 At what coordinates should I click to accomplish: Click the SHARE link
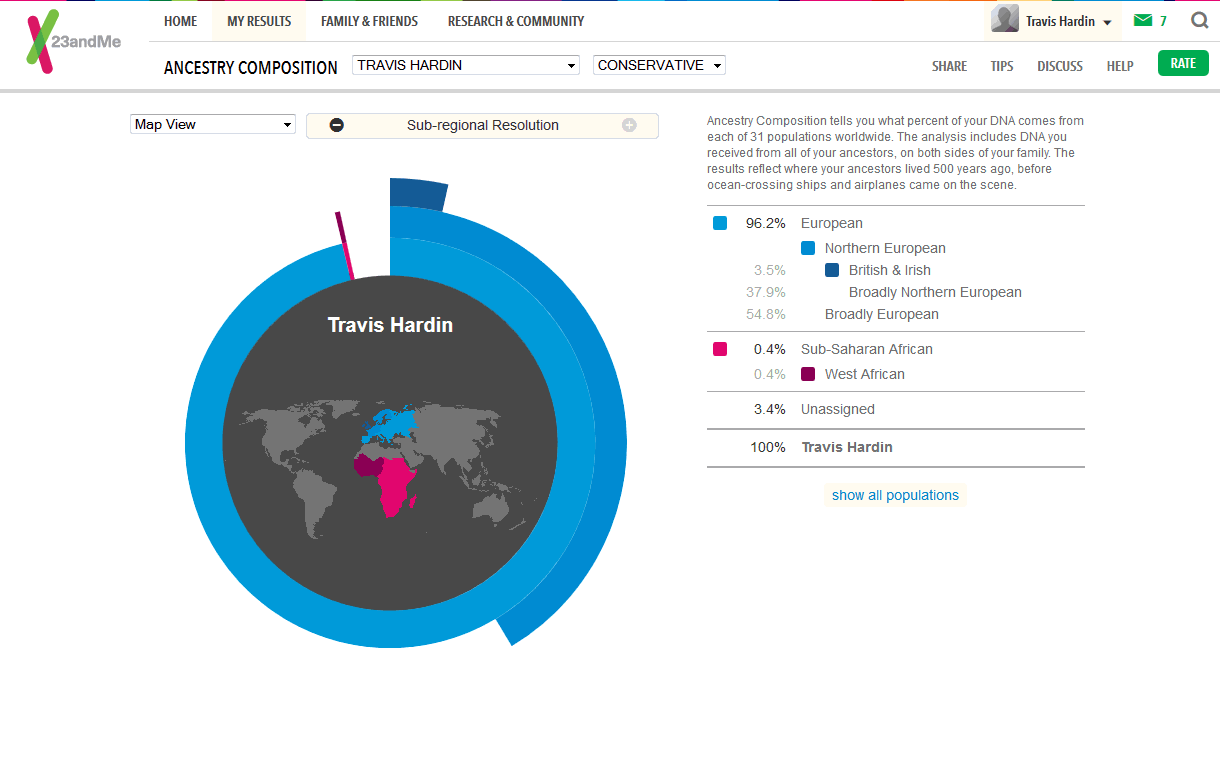(949, 66)
